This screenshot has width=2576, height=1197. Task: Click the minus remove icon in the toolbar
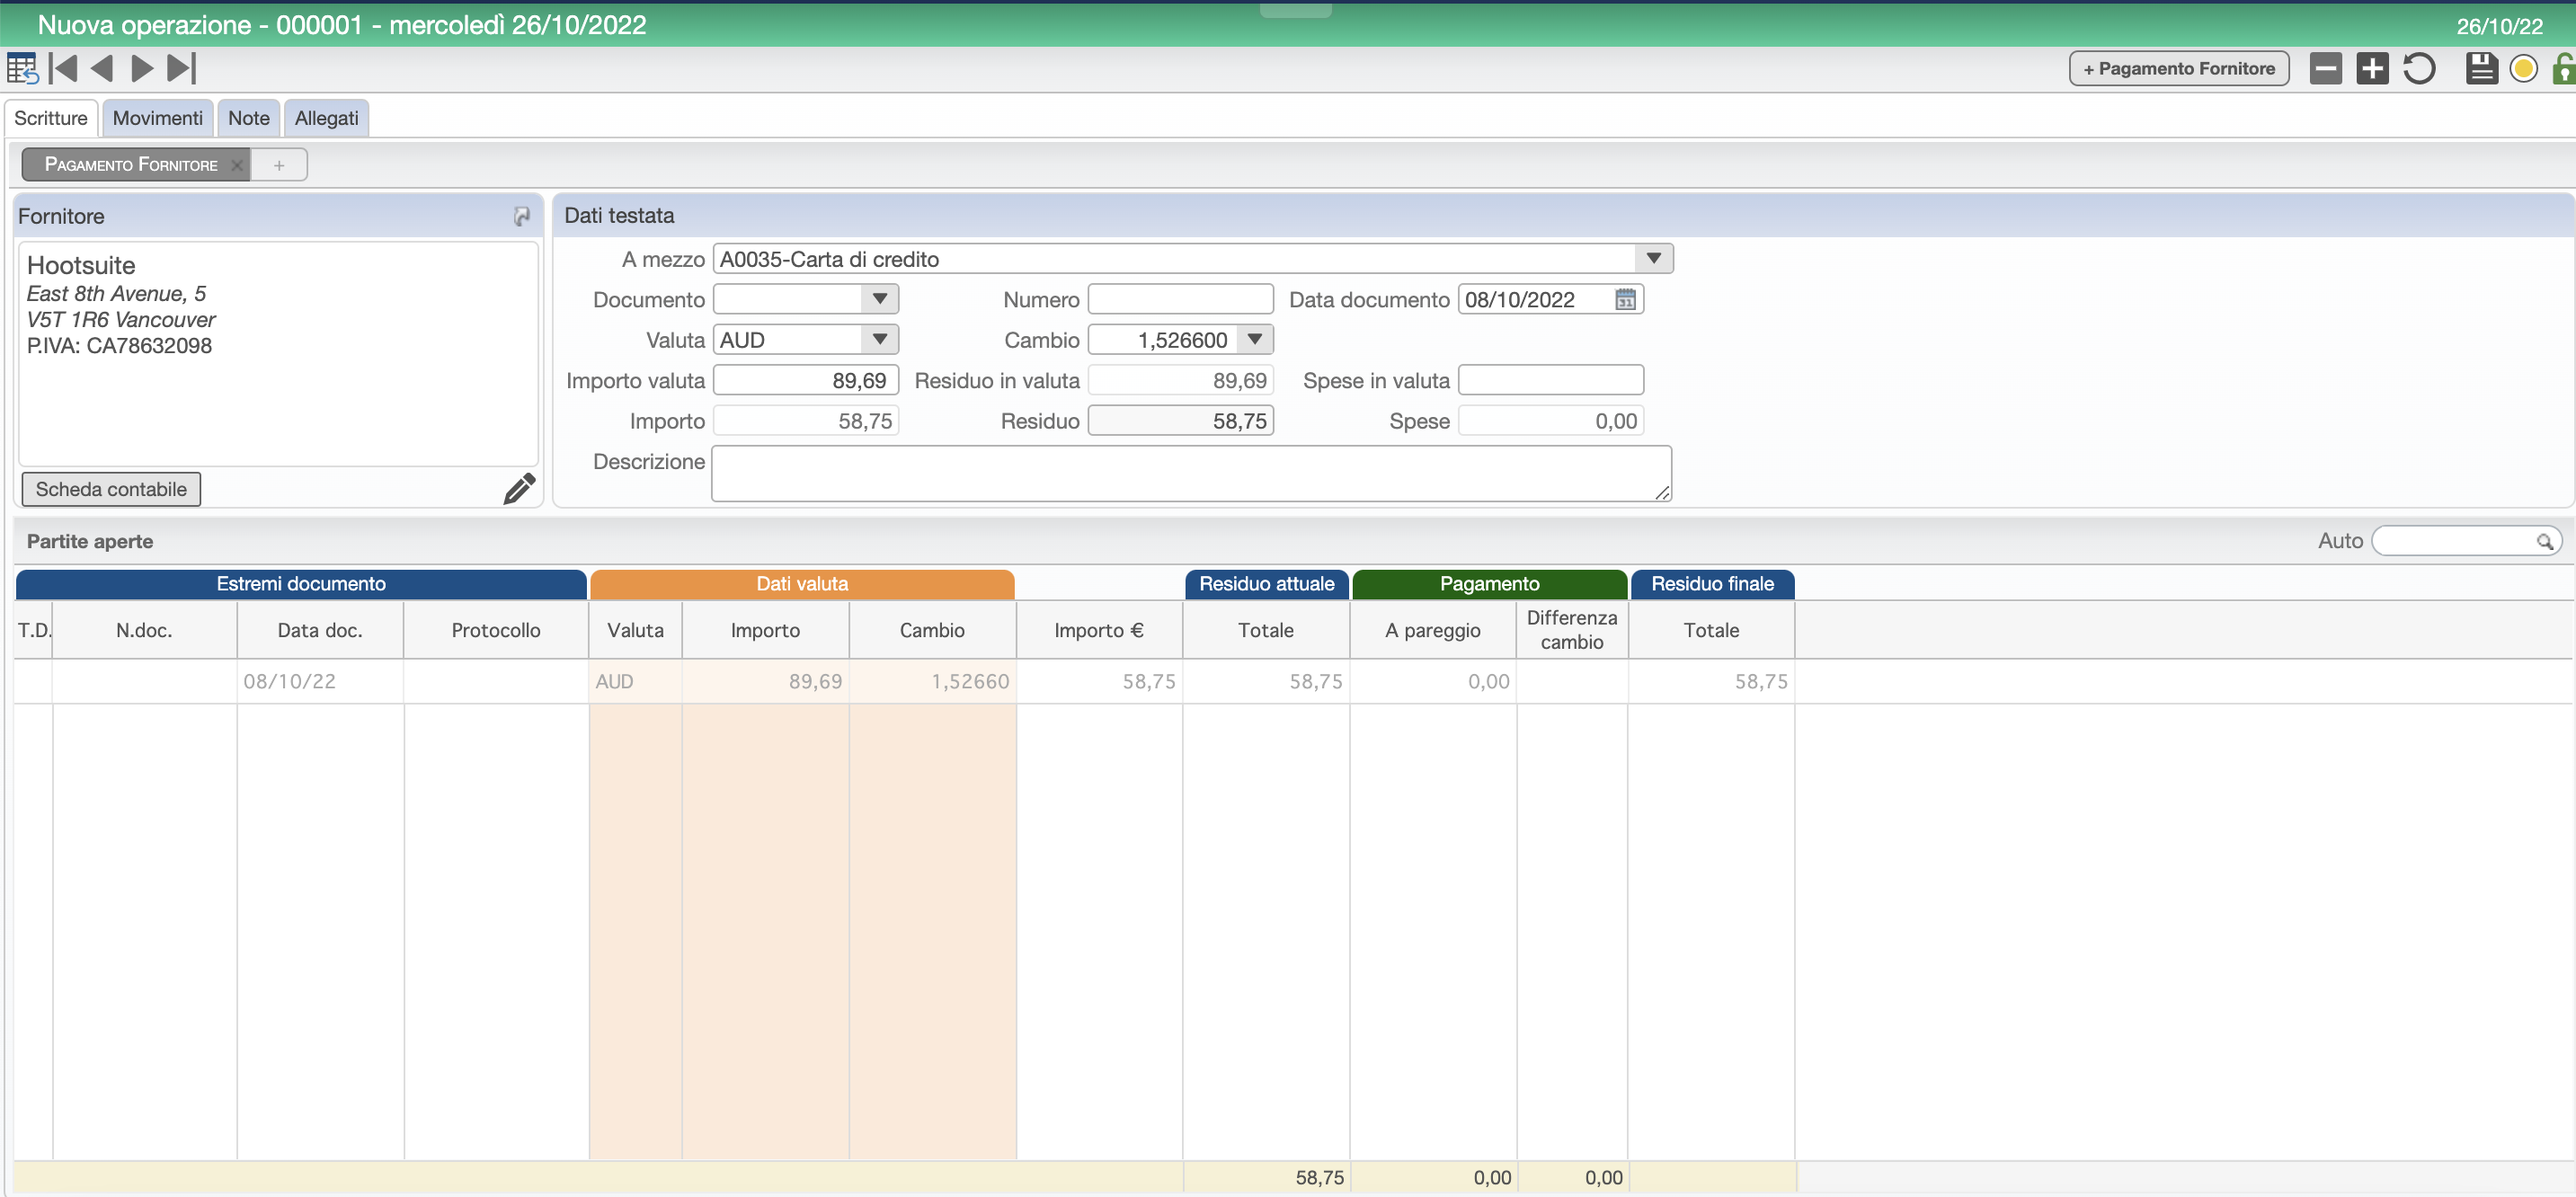[x=2326, y=68]
